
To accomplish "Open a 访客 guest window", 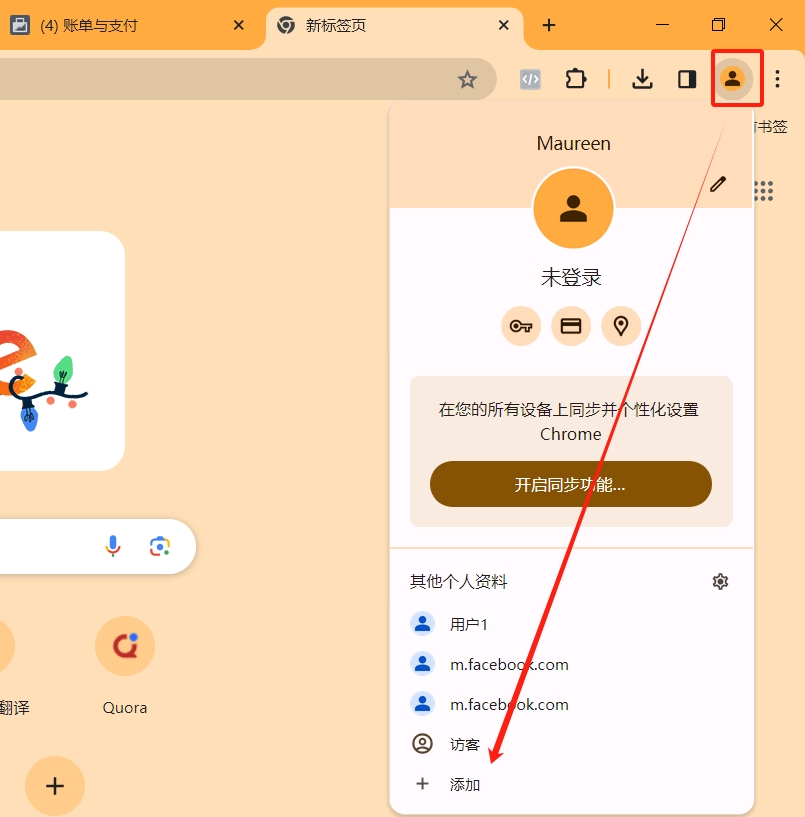I will tap(571, 744).
